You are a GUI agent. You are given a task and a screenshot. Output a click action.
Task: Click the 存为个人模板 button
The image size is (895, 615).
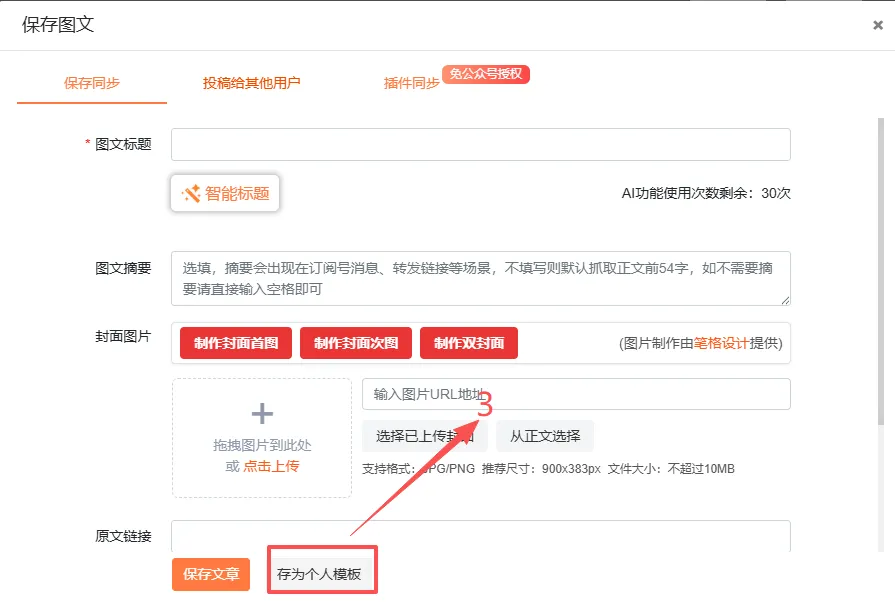click(x=319, y=574)
